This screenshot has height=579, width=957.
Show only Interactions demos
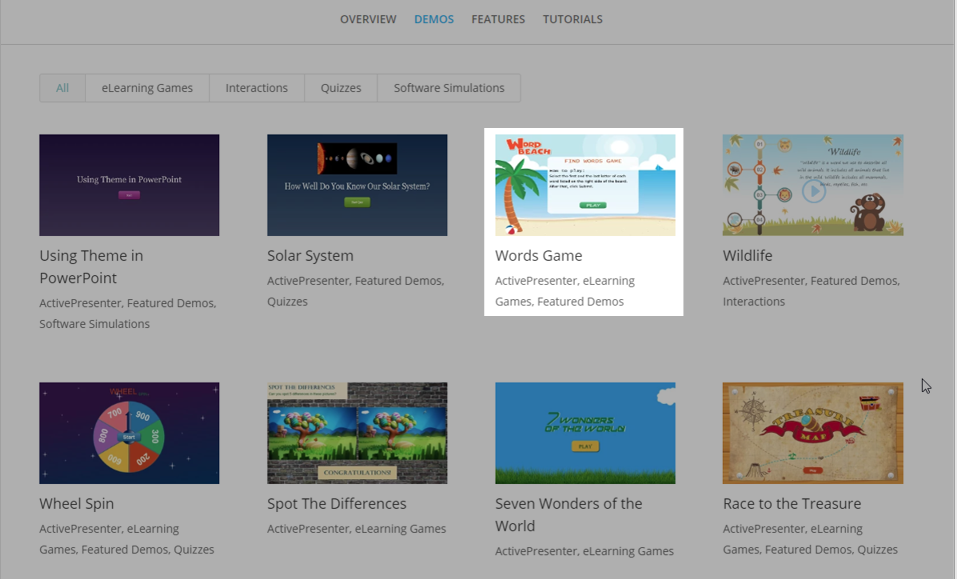pyautogui.click(x=256, y=88)
